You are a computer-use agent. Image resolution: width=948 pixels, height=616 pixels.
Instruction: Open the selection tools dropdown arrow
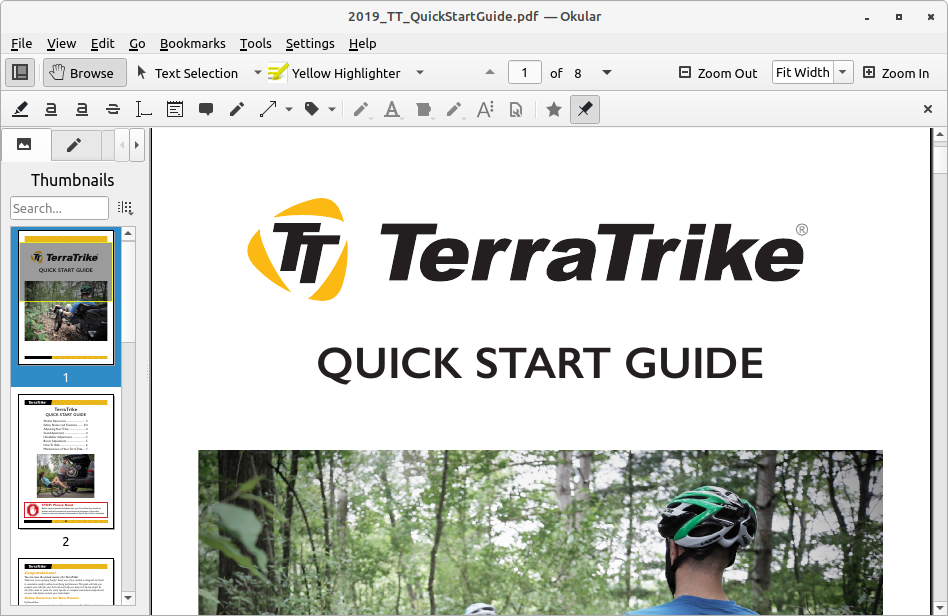(x=258, y=73)
